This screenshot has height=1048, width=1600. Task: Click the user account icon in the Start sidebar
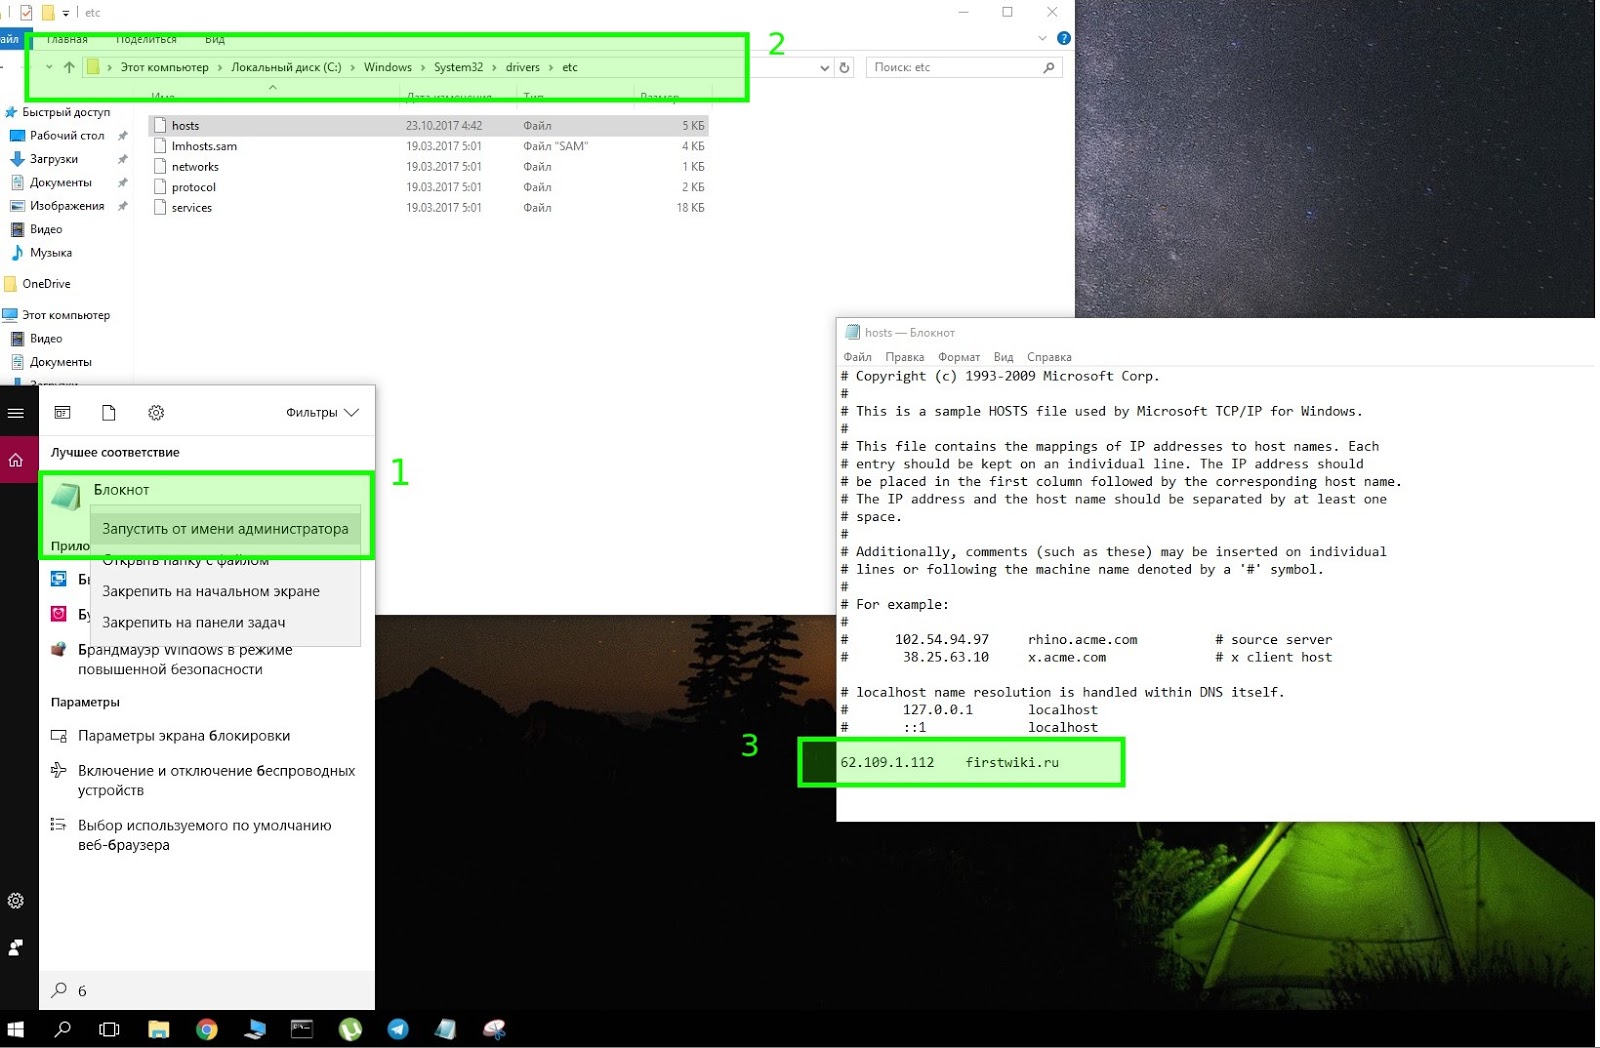tap(16, 948)
